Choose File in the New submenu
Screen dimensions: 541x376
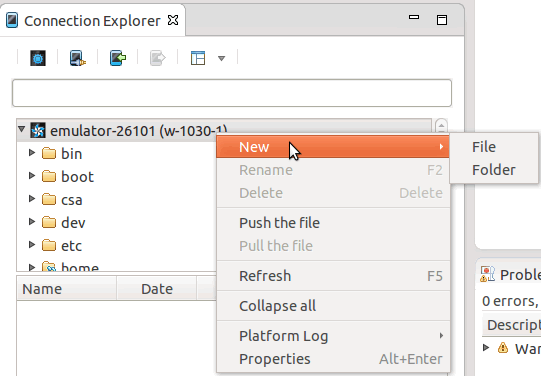click(494, 147)
